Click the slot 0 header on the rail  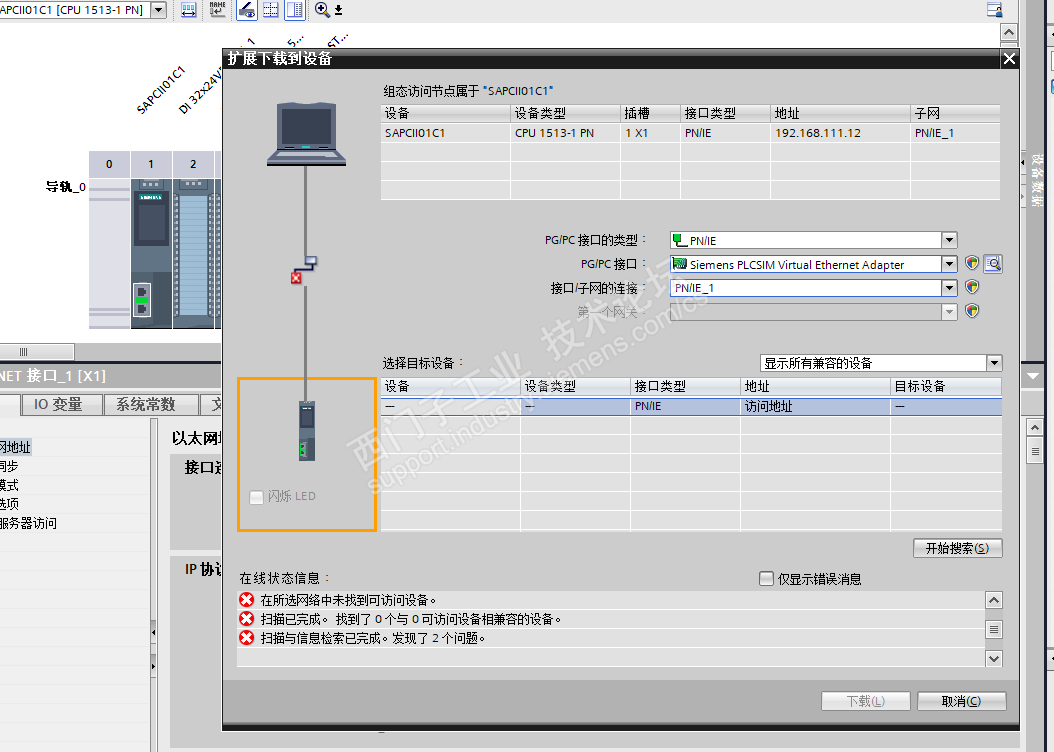pyautogui.click(x=109, y=164)
